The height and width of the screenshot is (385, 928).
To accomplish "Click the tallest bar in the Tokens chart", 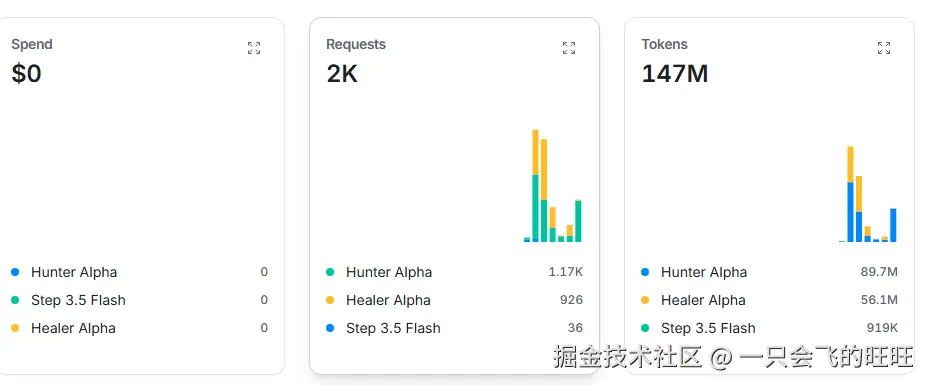I will tap(850, 194).
